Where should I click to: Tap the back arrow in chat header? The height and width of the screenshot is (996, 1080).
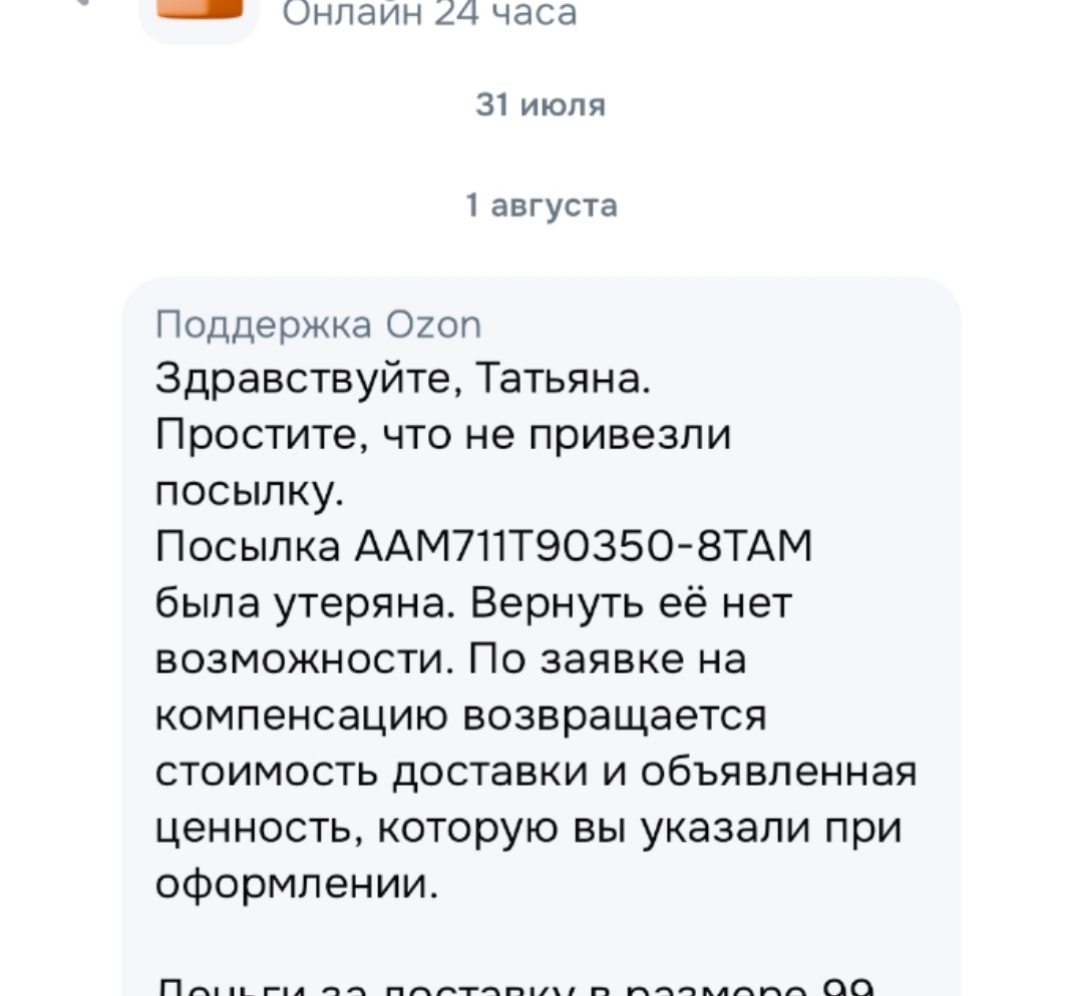(x=80, y=5)
